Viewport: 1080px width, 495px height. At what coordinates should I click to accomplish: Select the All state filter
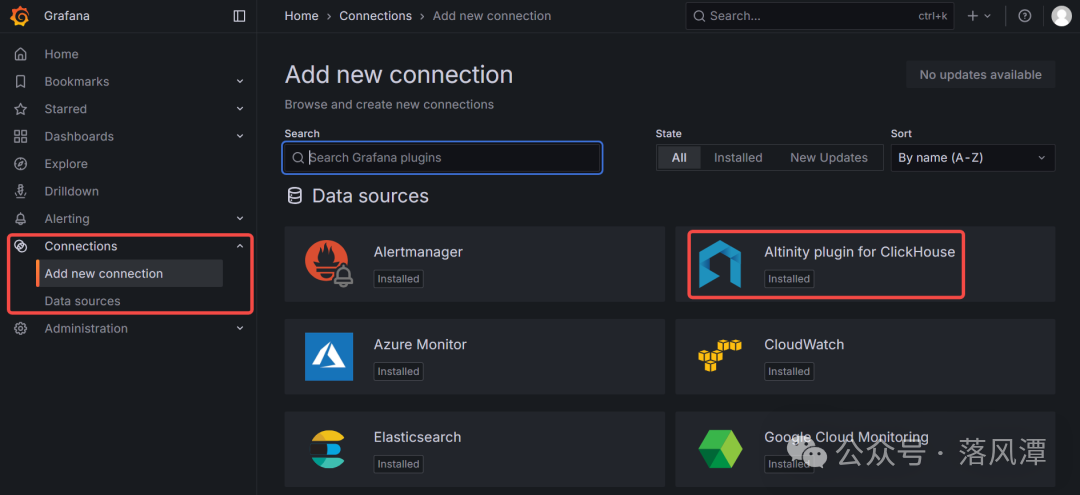click(x=679, y=158)
